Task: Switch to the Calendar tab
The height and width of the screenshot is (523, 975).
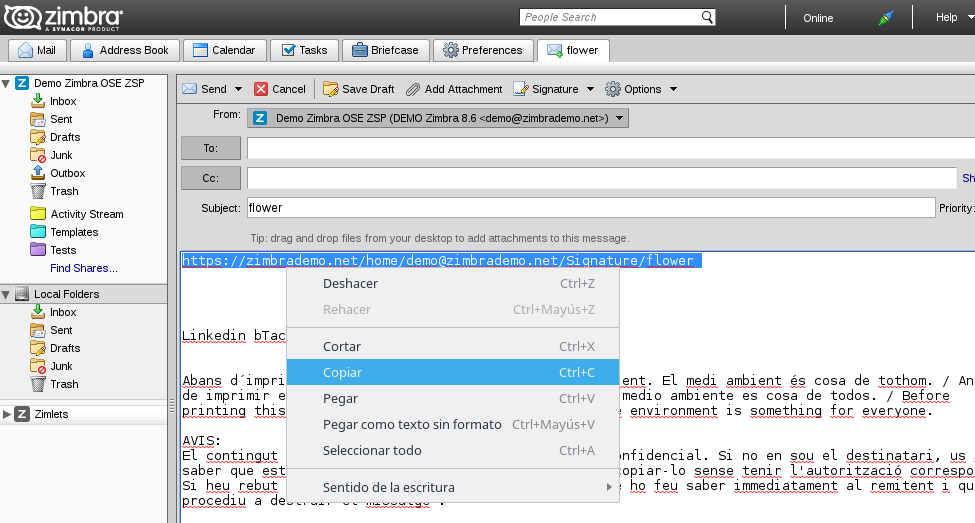Action: [224, 50]
